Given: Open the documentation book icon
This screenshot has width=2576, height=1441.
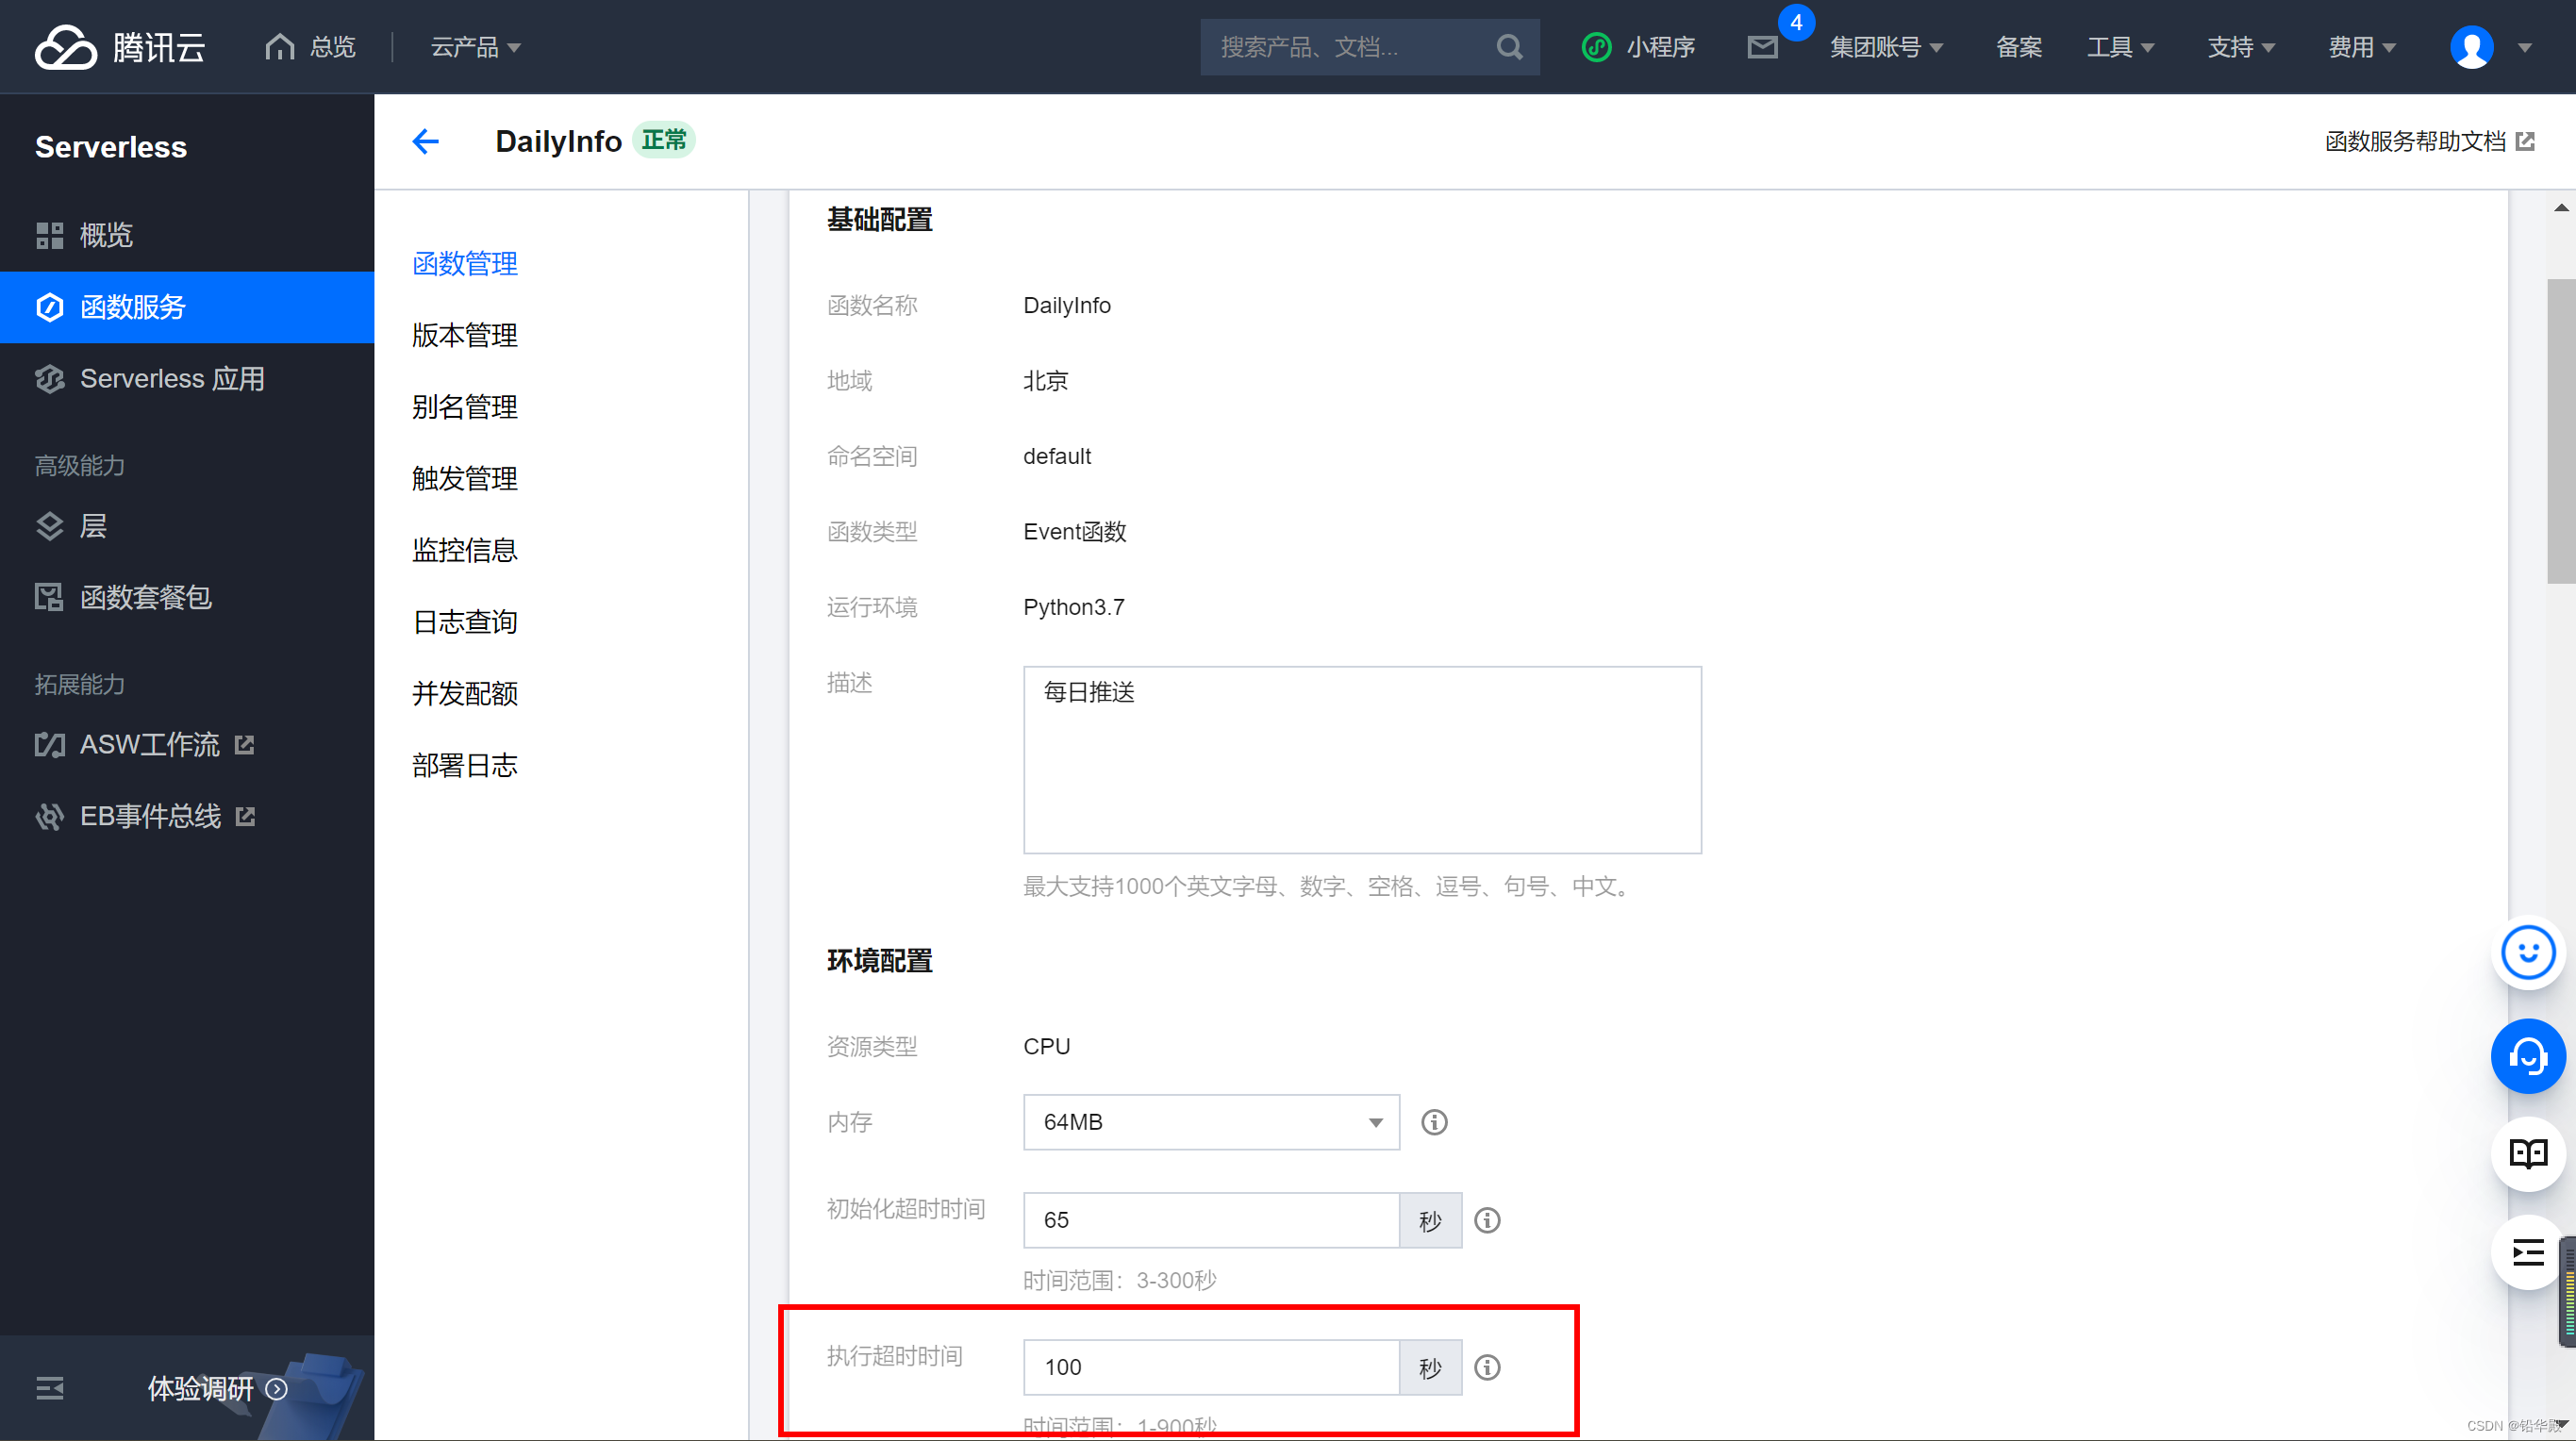Looking at the screenshot, I should point(2527,1153).
